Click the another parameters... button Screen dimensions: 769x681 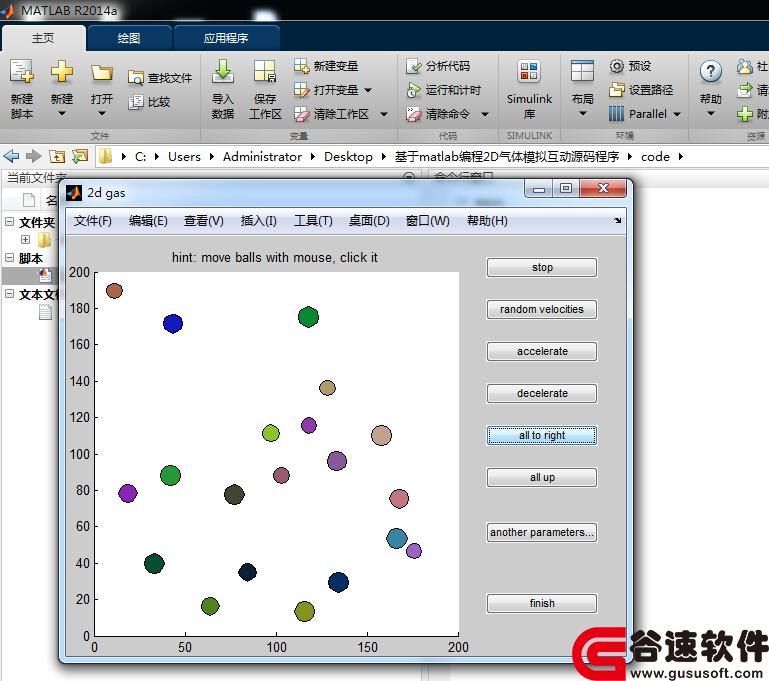point(542,532)
